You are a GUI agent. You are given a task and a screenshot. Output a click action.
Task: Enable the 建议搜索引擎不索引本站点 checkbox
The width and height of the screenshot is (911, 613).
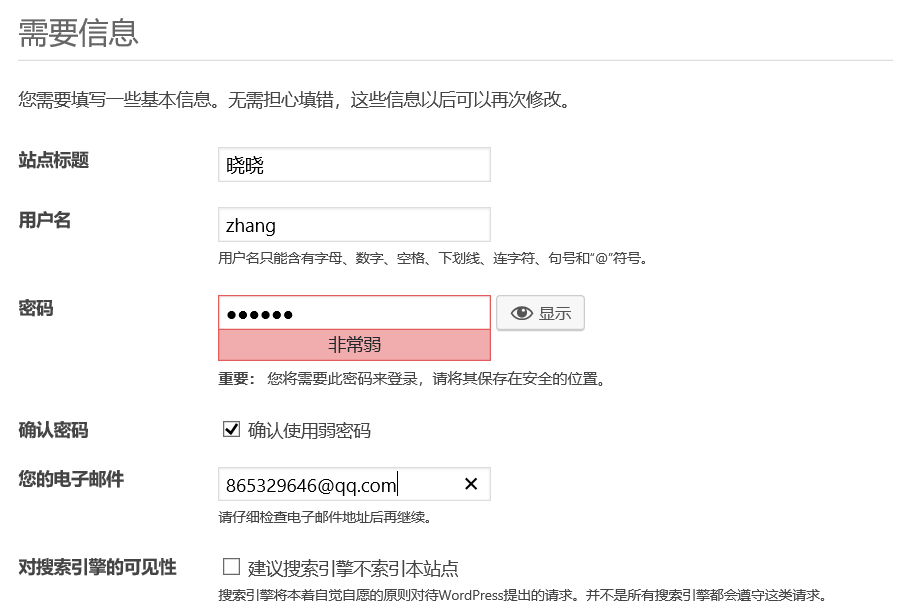[x=231, y=567]
